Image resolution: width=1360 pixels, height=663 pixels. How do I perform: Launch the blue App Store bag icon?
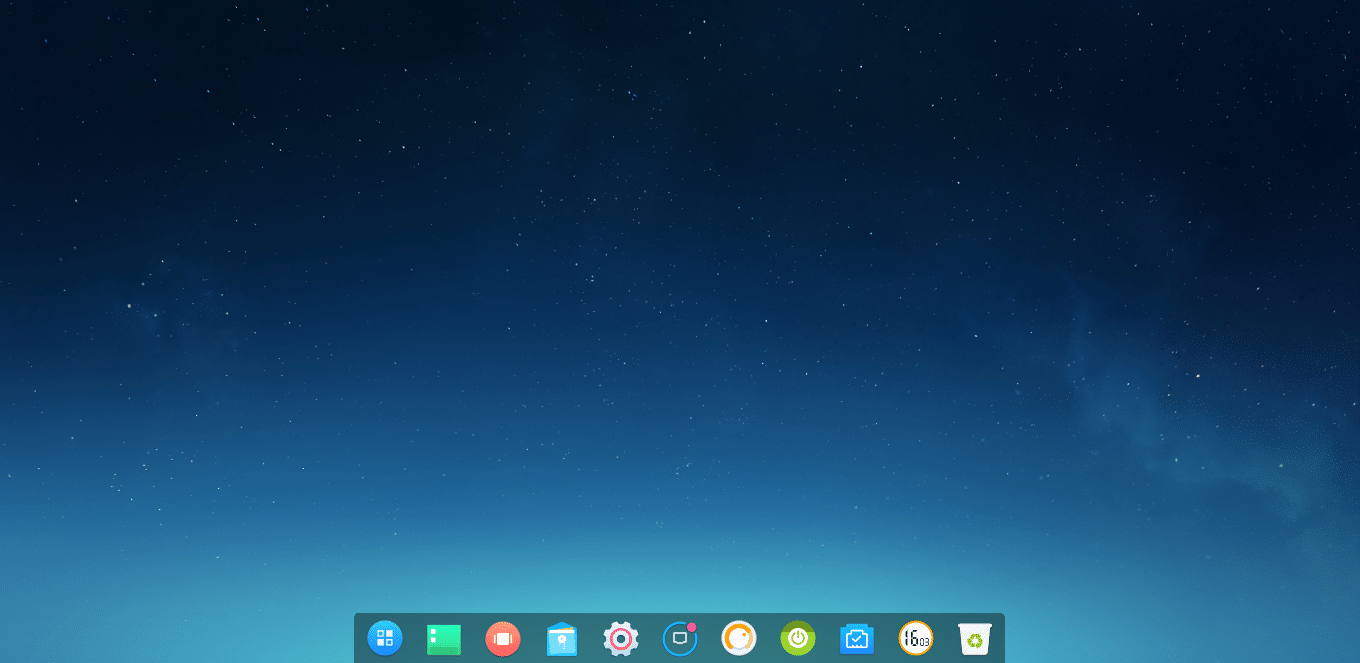coord(562,639)
